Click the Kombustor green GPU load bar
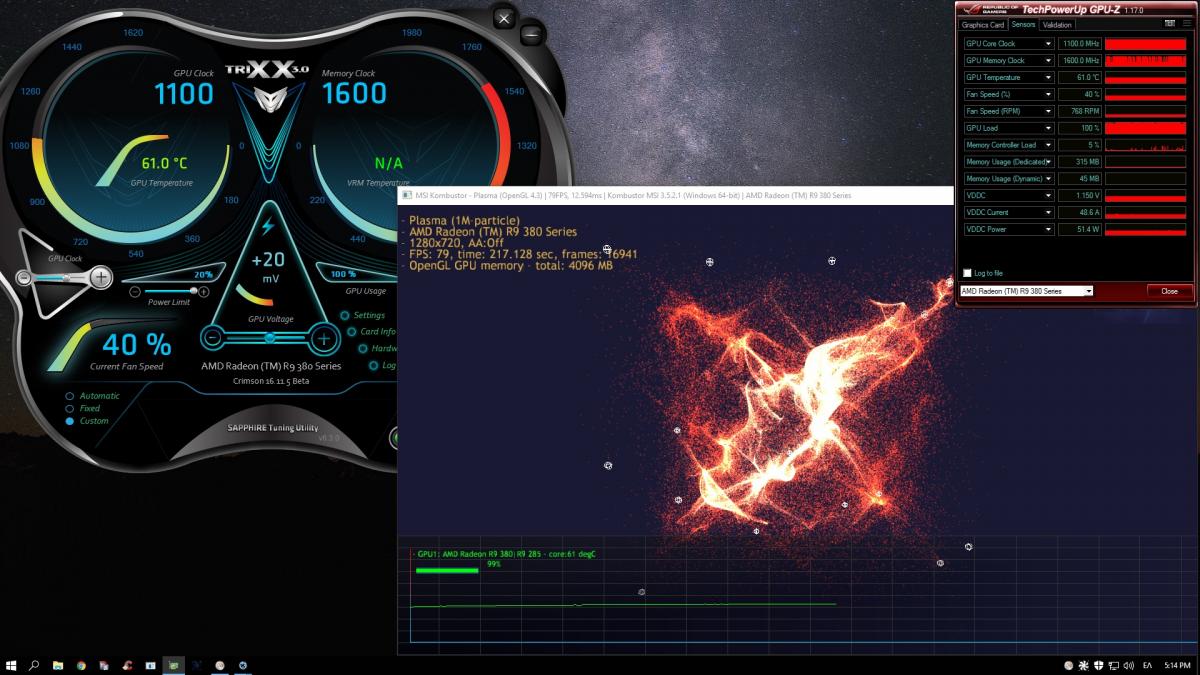Viewport: 1200px width, 675px height. [x=447, y=571]
